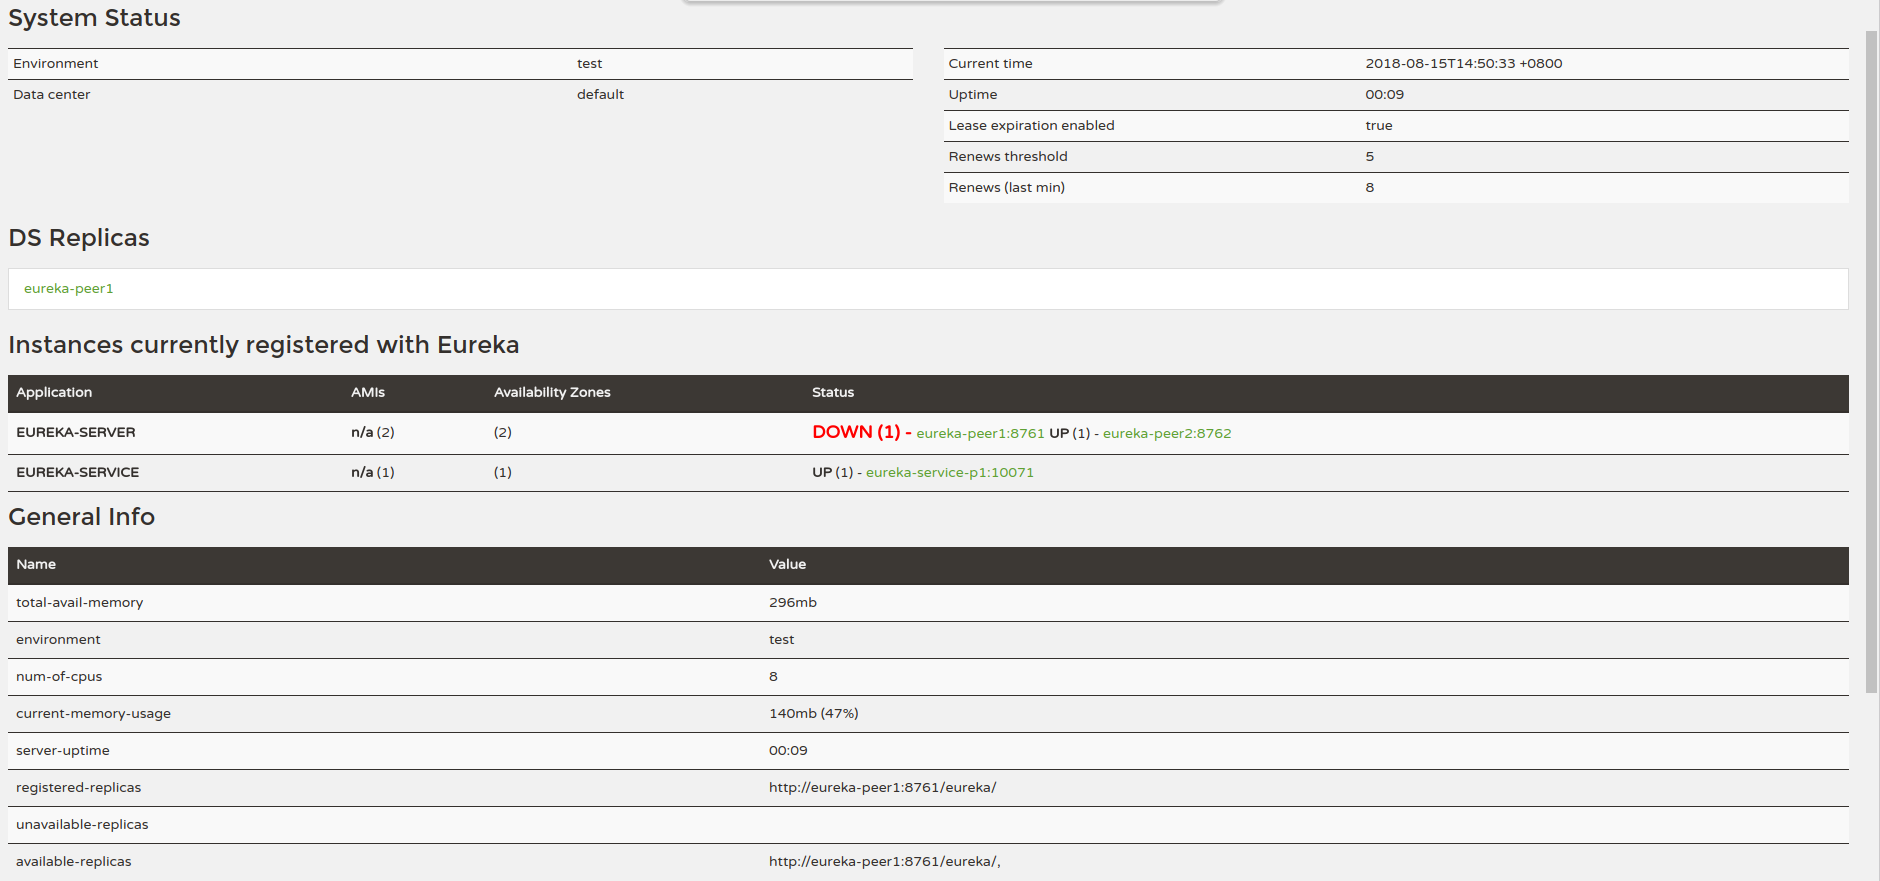
Task: Click the unavailable-replicas row name
Action: 82,824
